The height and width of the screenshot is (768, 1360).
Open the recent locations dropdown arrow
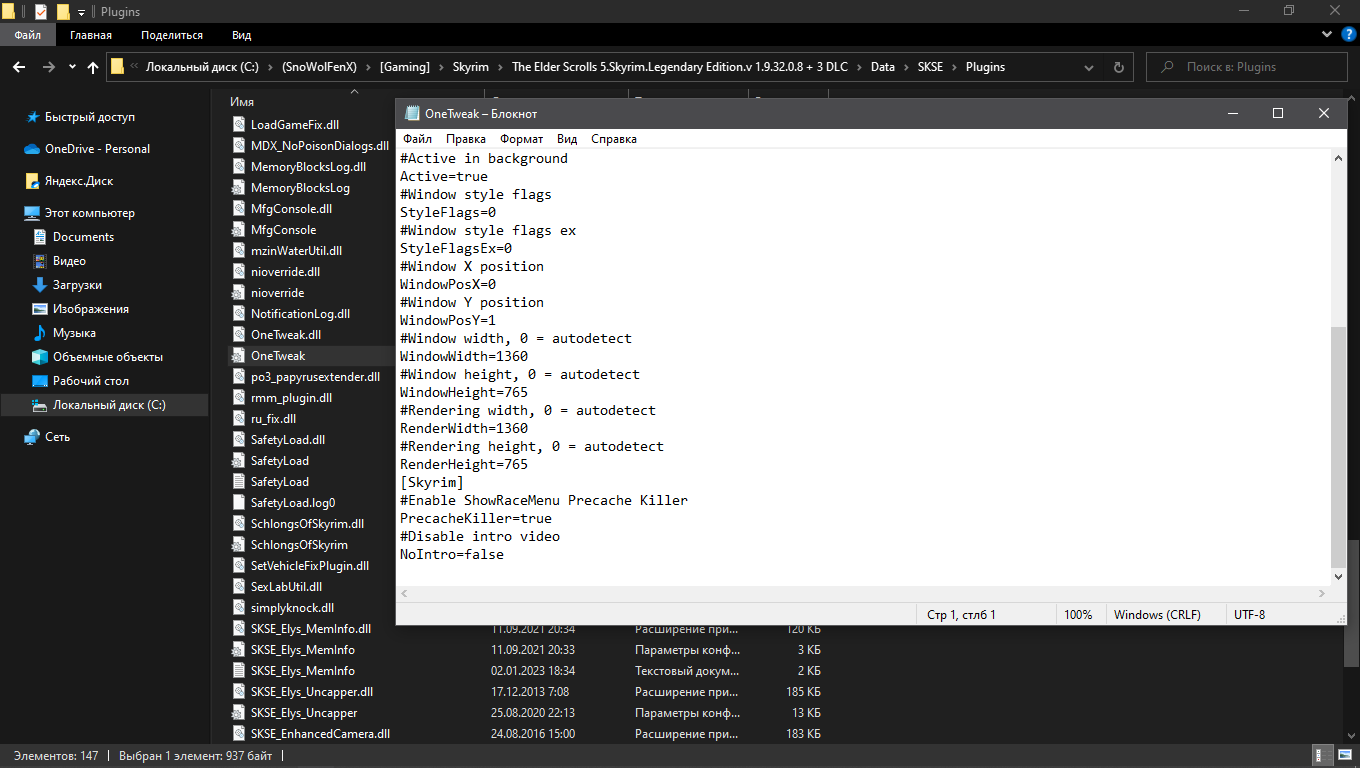pos(72,67)
